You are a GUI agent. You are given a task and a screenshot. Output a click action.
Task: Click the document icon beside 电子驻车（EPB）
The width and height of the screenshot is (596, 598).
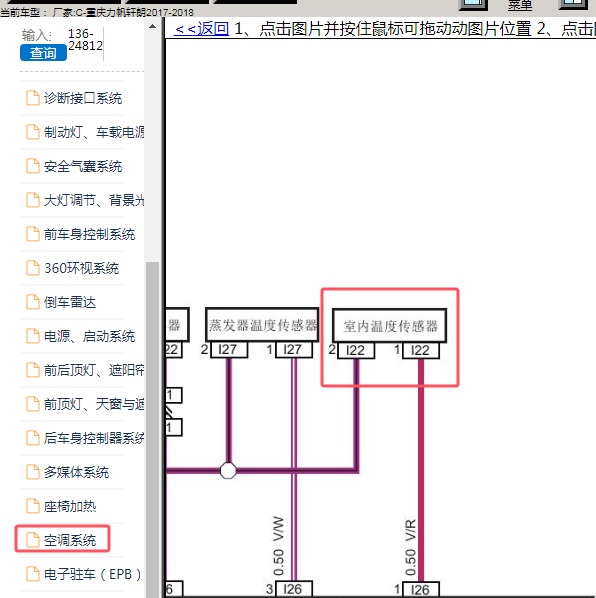(32, 574)
